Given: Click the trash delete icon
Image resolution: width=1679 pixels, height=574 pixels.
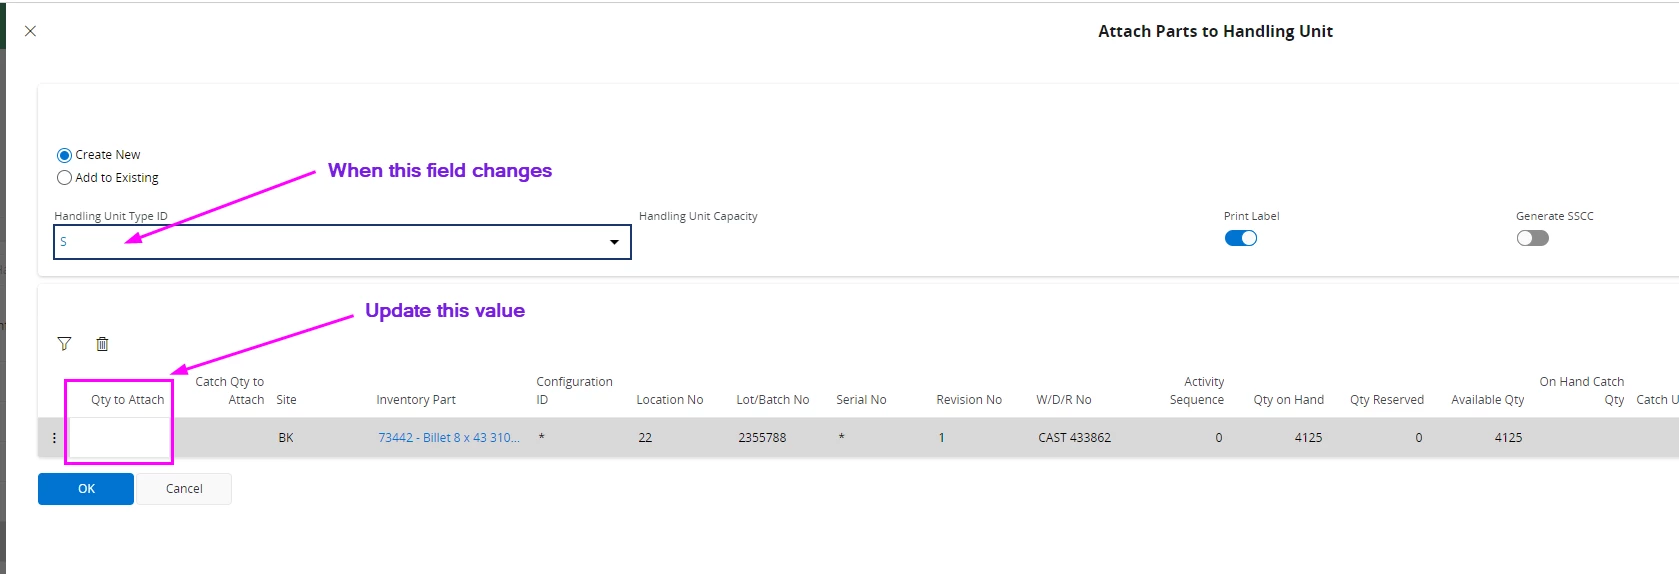Looking at the screenshot, I should pyautogui.click(x=102, y=344).
